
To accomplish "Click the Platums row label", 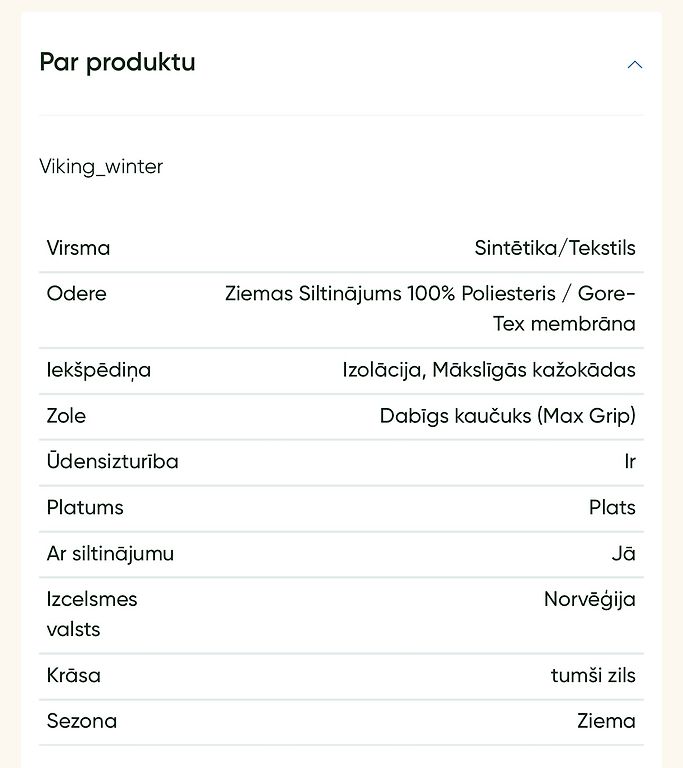I will coord(85,507).
